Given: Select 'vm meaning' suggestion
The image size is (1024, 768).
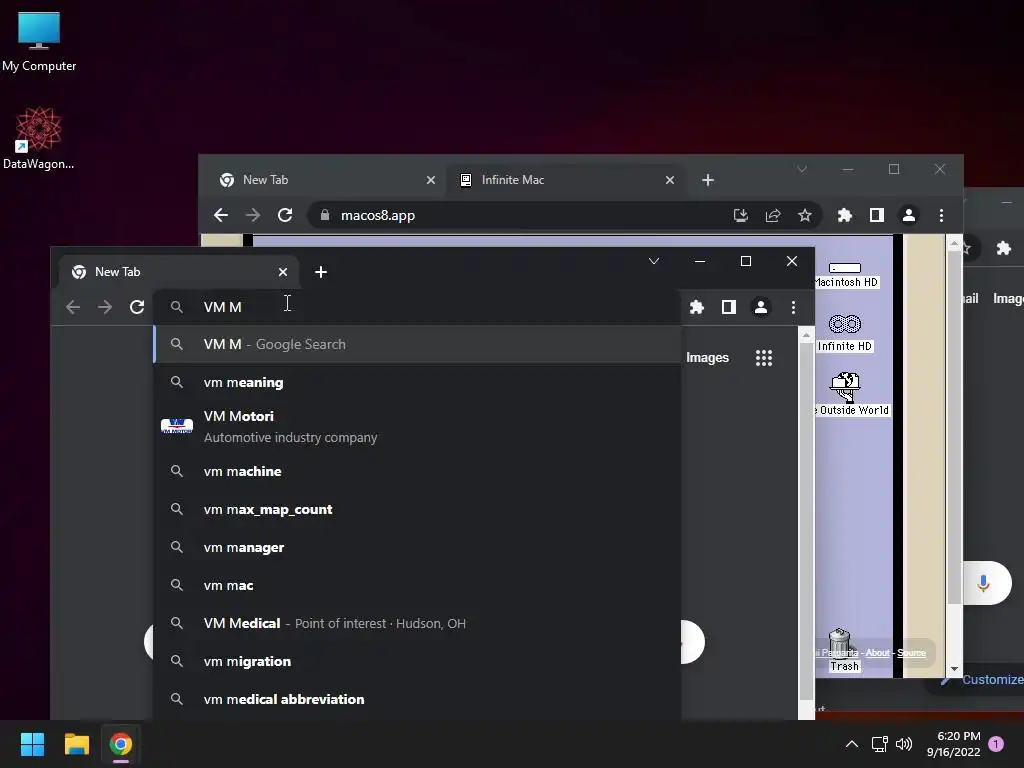Looking at the screenshot, I should tap(418, 382).
